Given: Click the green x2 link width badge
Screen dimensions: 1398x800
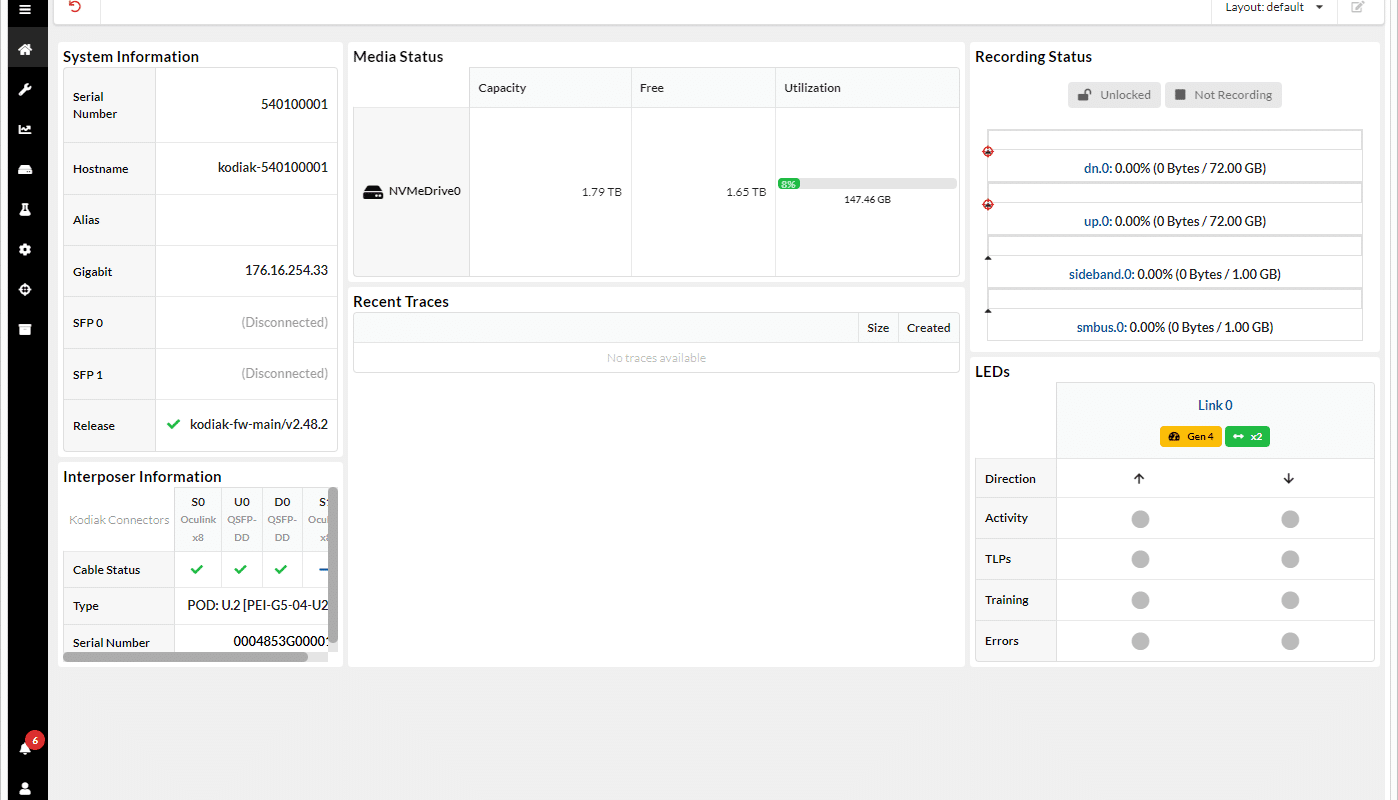Looking at the screenshot, I should [x=1247, y=437].
